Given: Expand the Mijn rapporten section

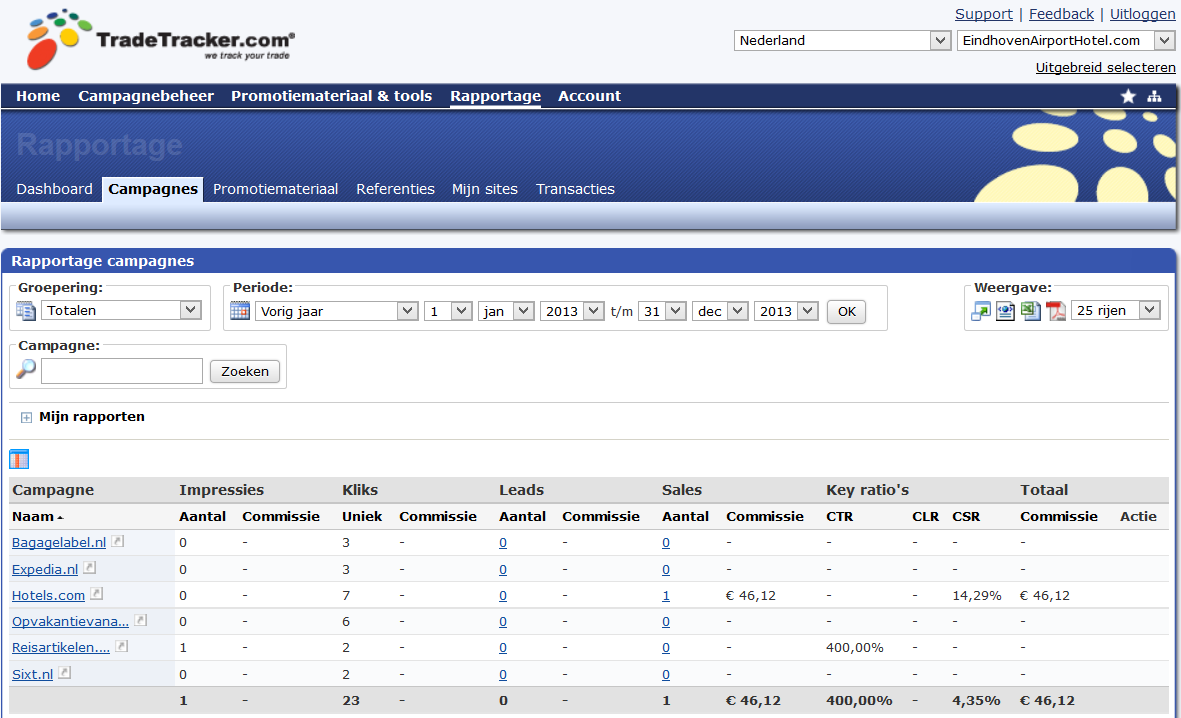Looking at the screenshot, I should [26, 417].
